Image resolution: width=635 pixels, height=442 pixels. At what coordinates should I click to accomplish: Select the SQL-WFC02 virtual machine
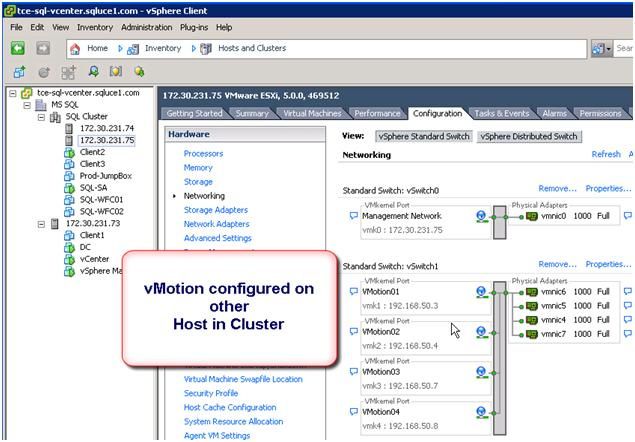tap(102, 211)
